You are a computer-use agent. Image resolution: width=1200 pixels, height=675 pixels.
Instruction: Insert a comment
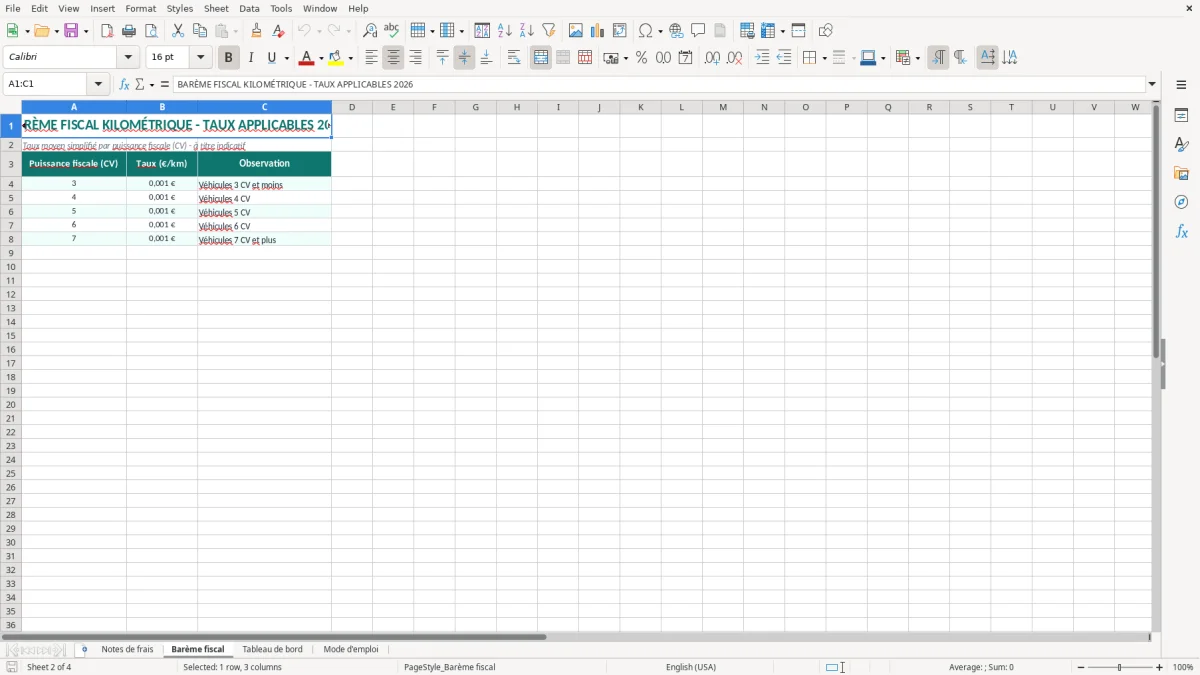point(698,31)
